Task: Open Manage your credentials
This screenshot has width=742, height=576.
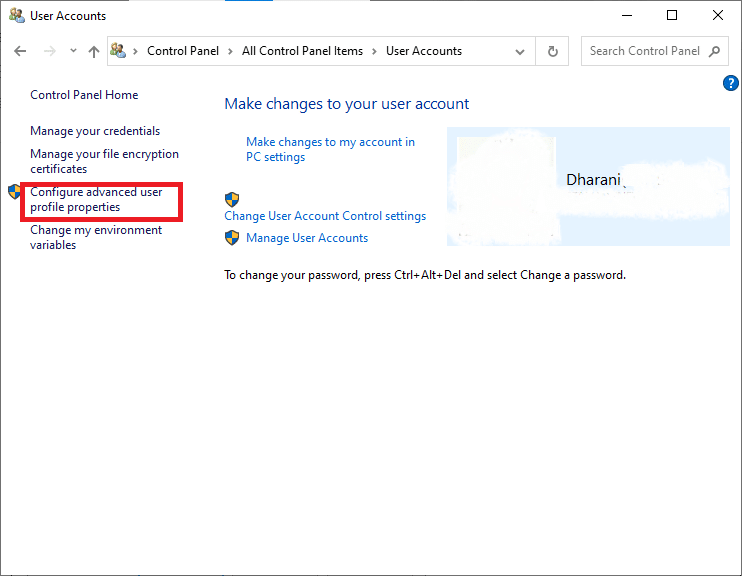Action: click(95, 131)
